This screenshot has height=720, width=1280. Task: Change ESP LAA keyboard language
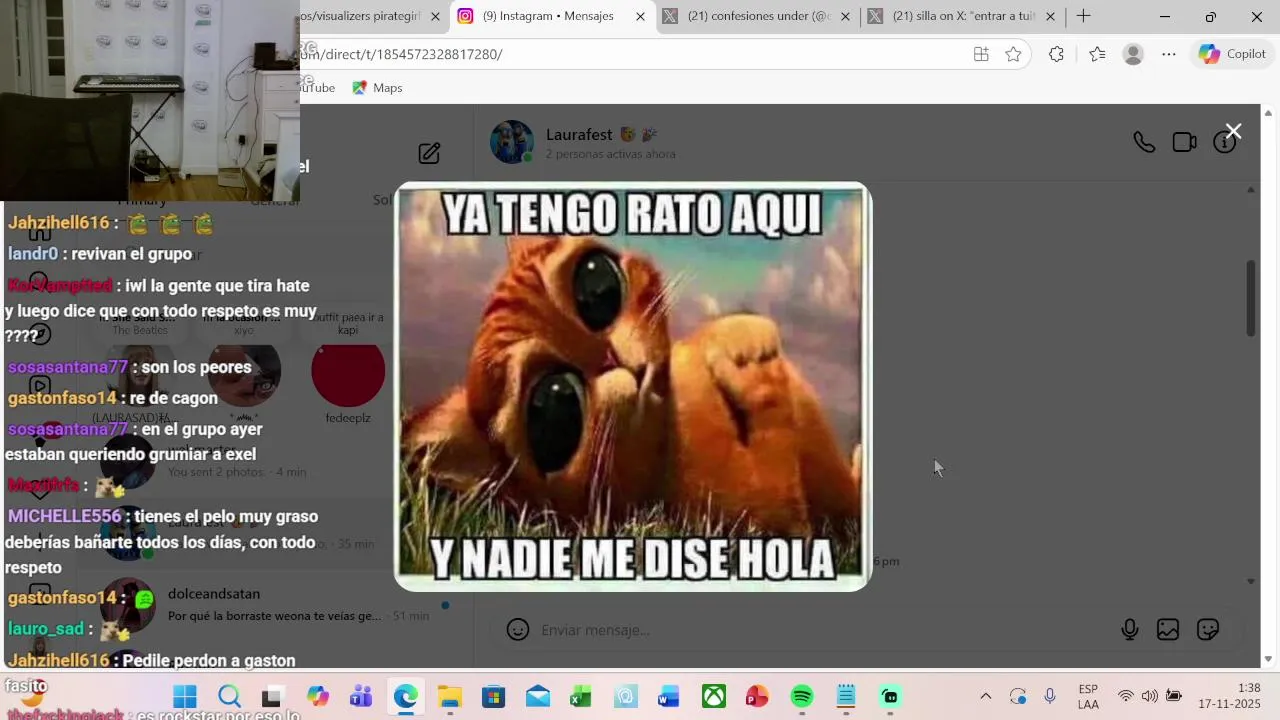pyautogui.click(x=1088, y=696)
